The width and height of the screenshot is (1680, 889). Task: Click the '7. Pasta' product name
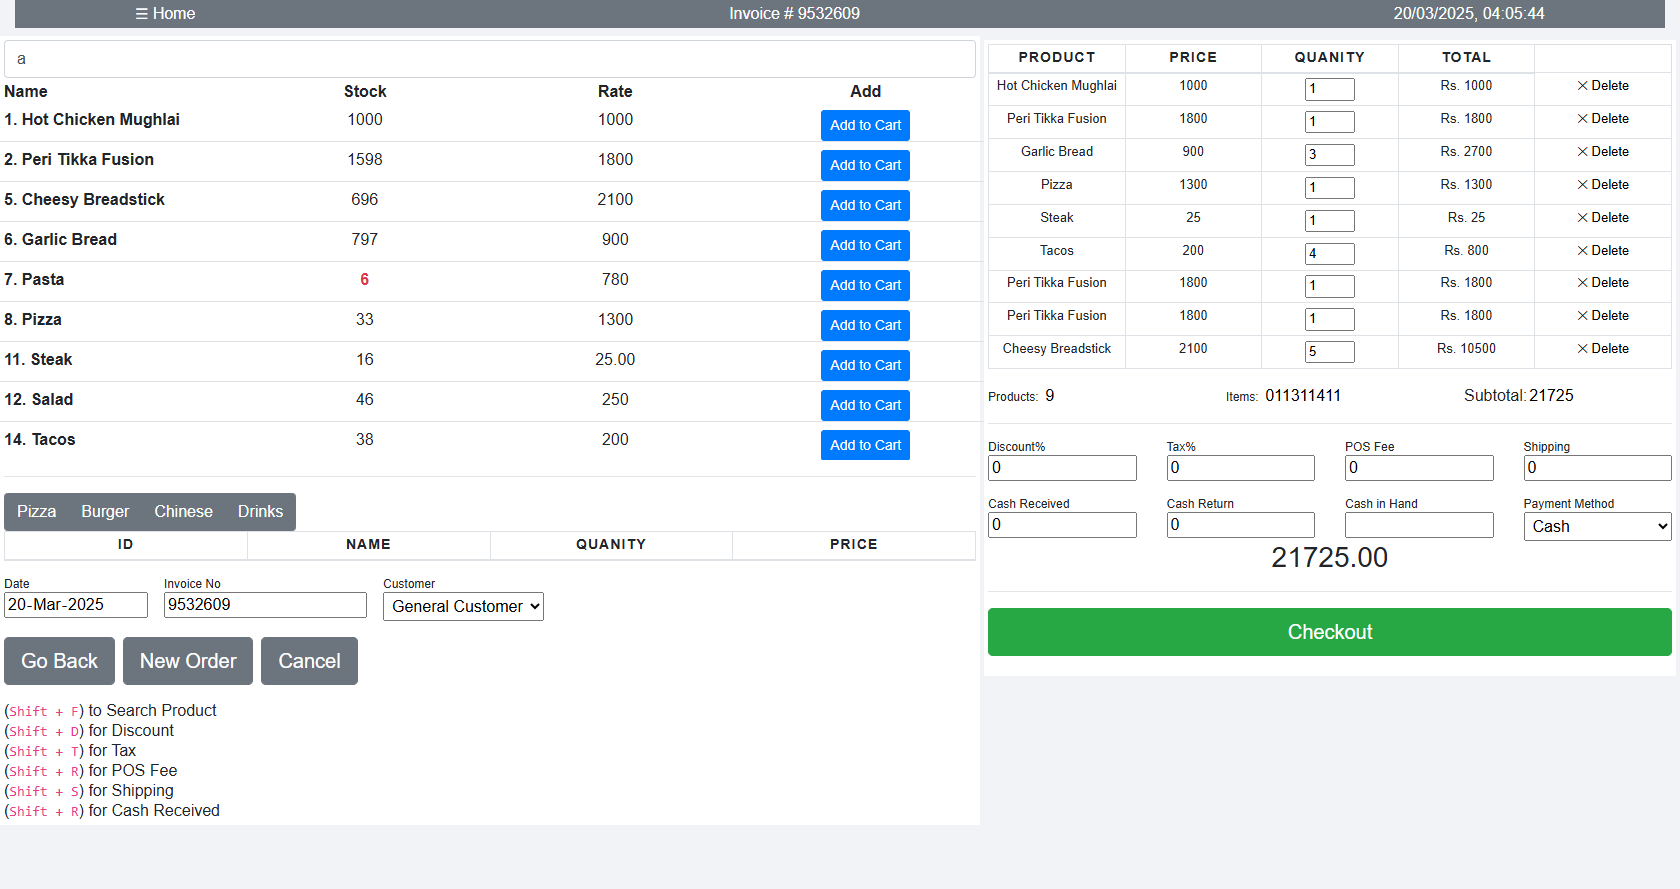click(x=34, y=279)
